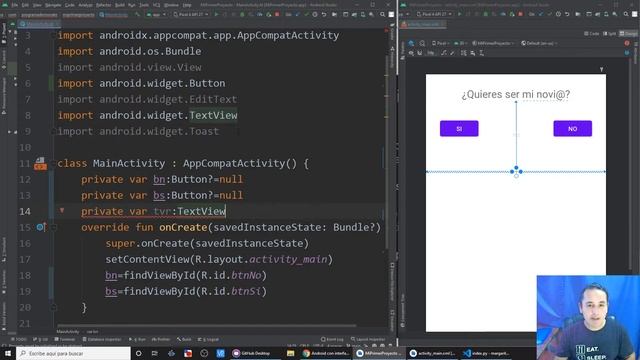
Task: Open the Layout Inspector panel
Action: click(x=368, y=340)
